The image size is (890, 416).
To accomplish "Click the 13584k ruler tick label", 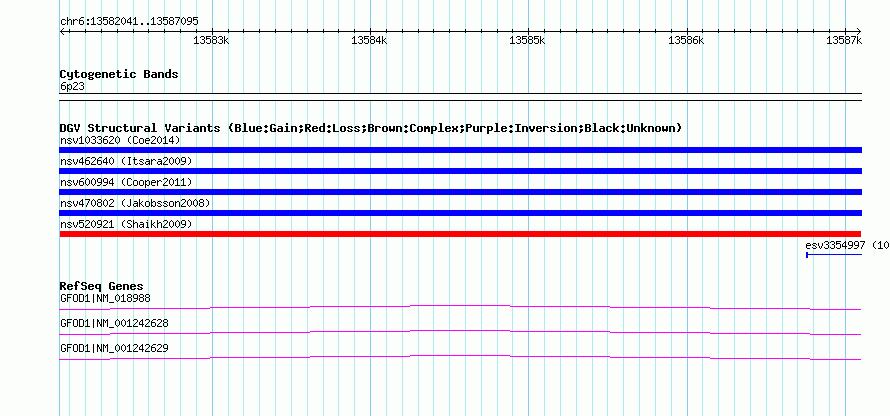I will (x=370, y=40).
